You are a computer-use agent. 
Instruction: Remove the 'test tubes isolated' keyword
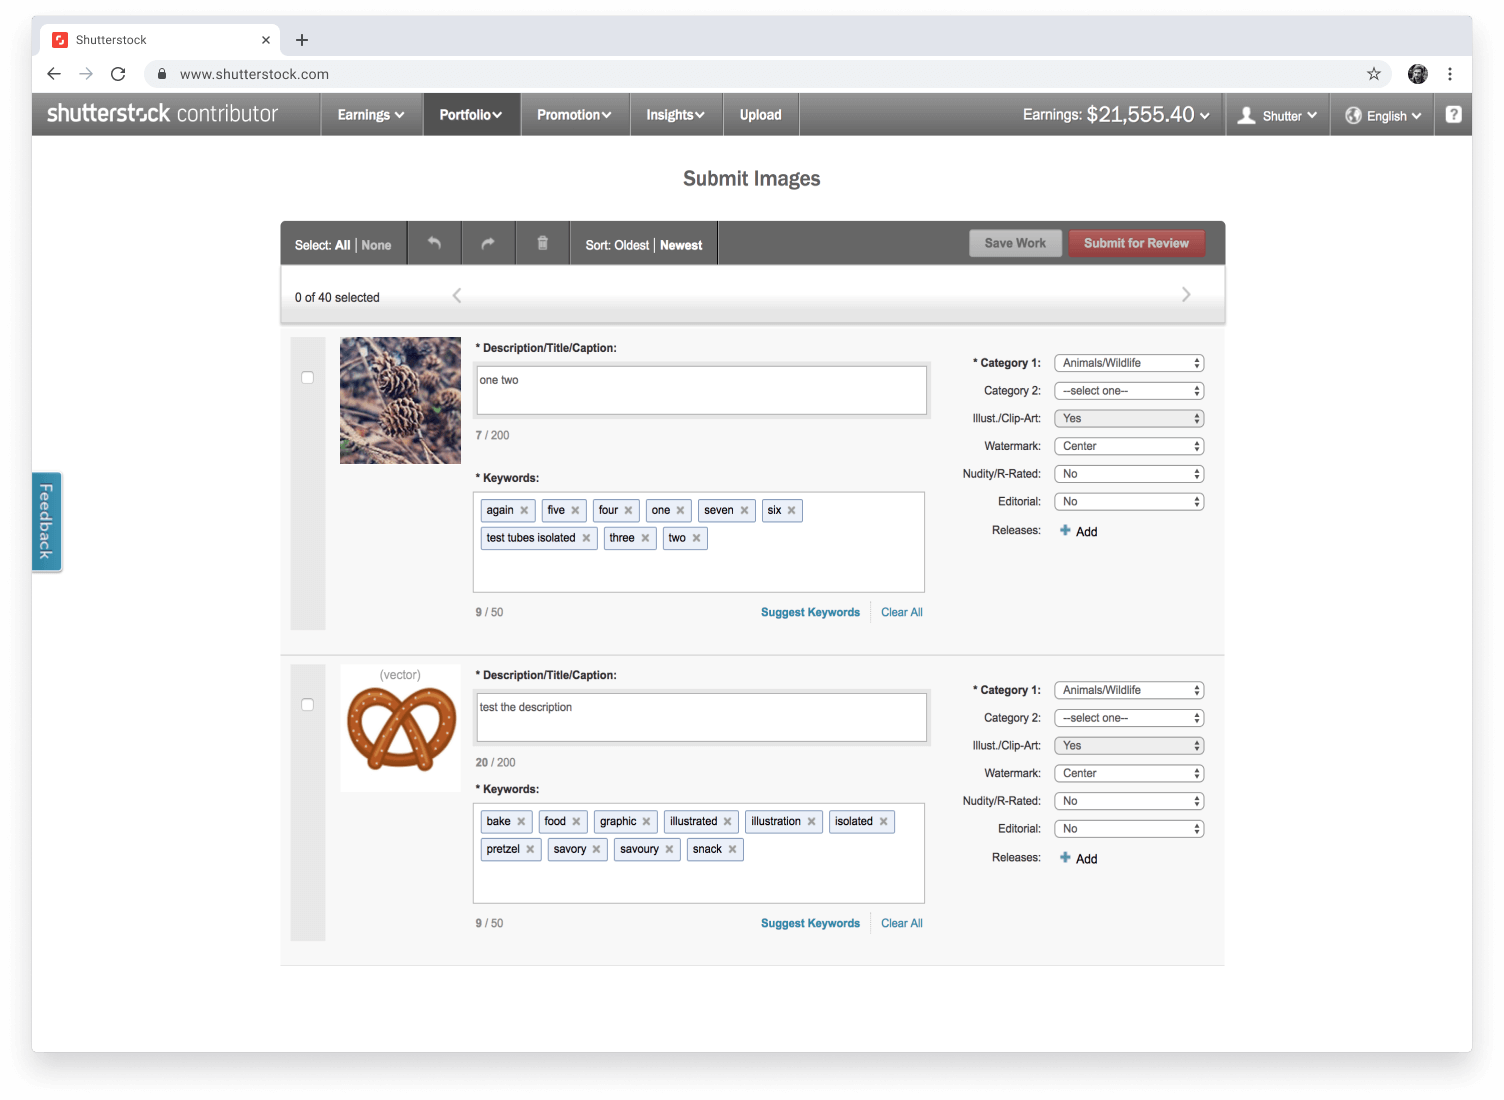(x=586, y=538)
